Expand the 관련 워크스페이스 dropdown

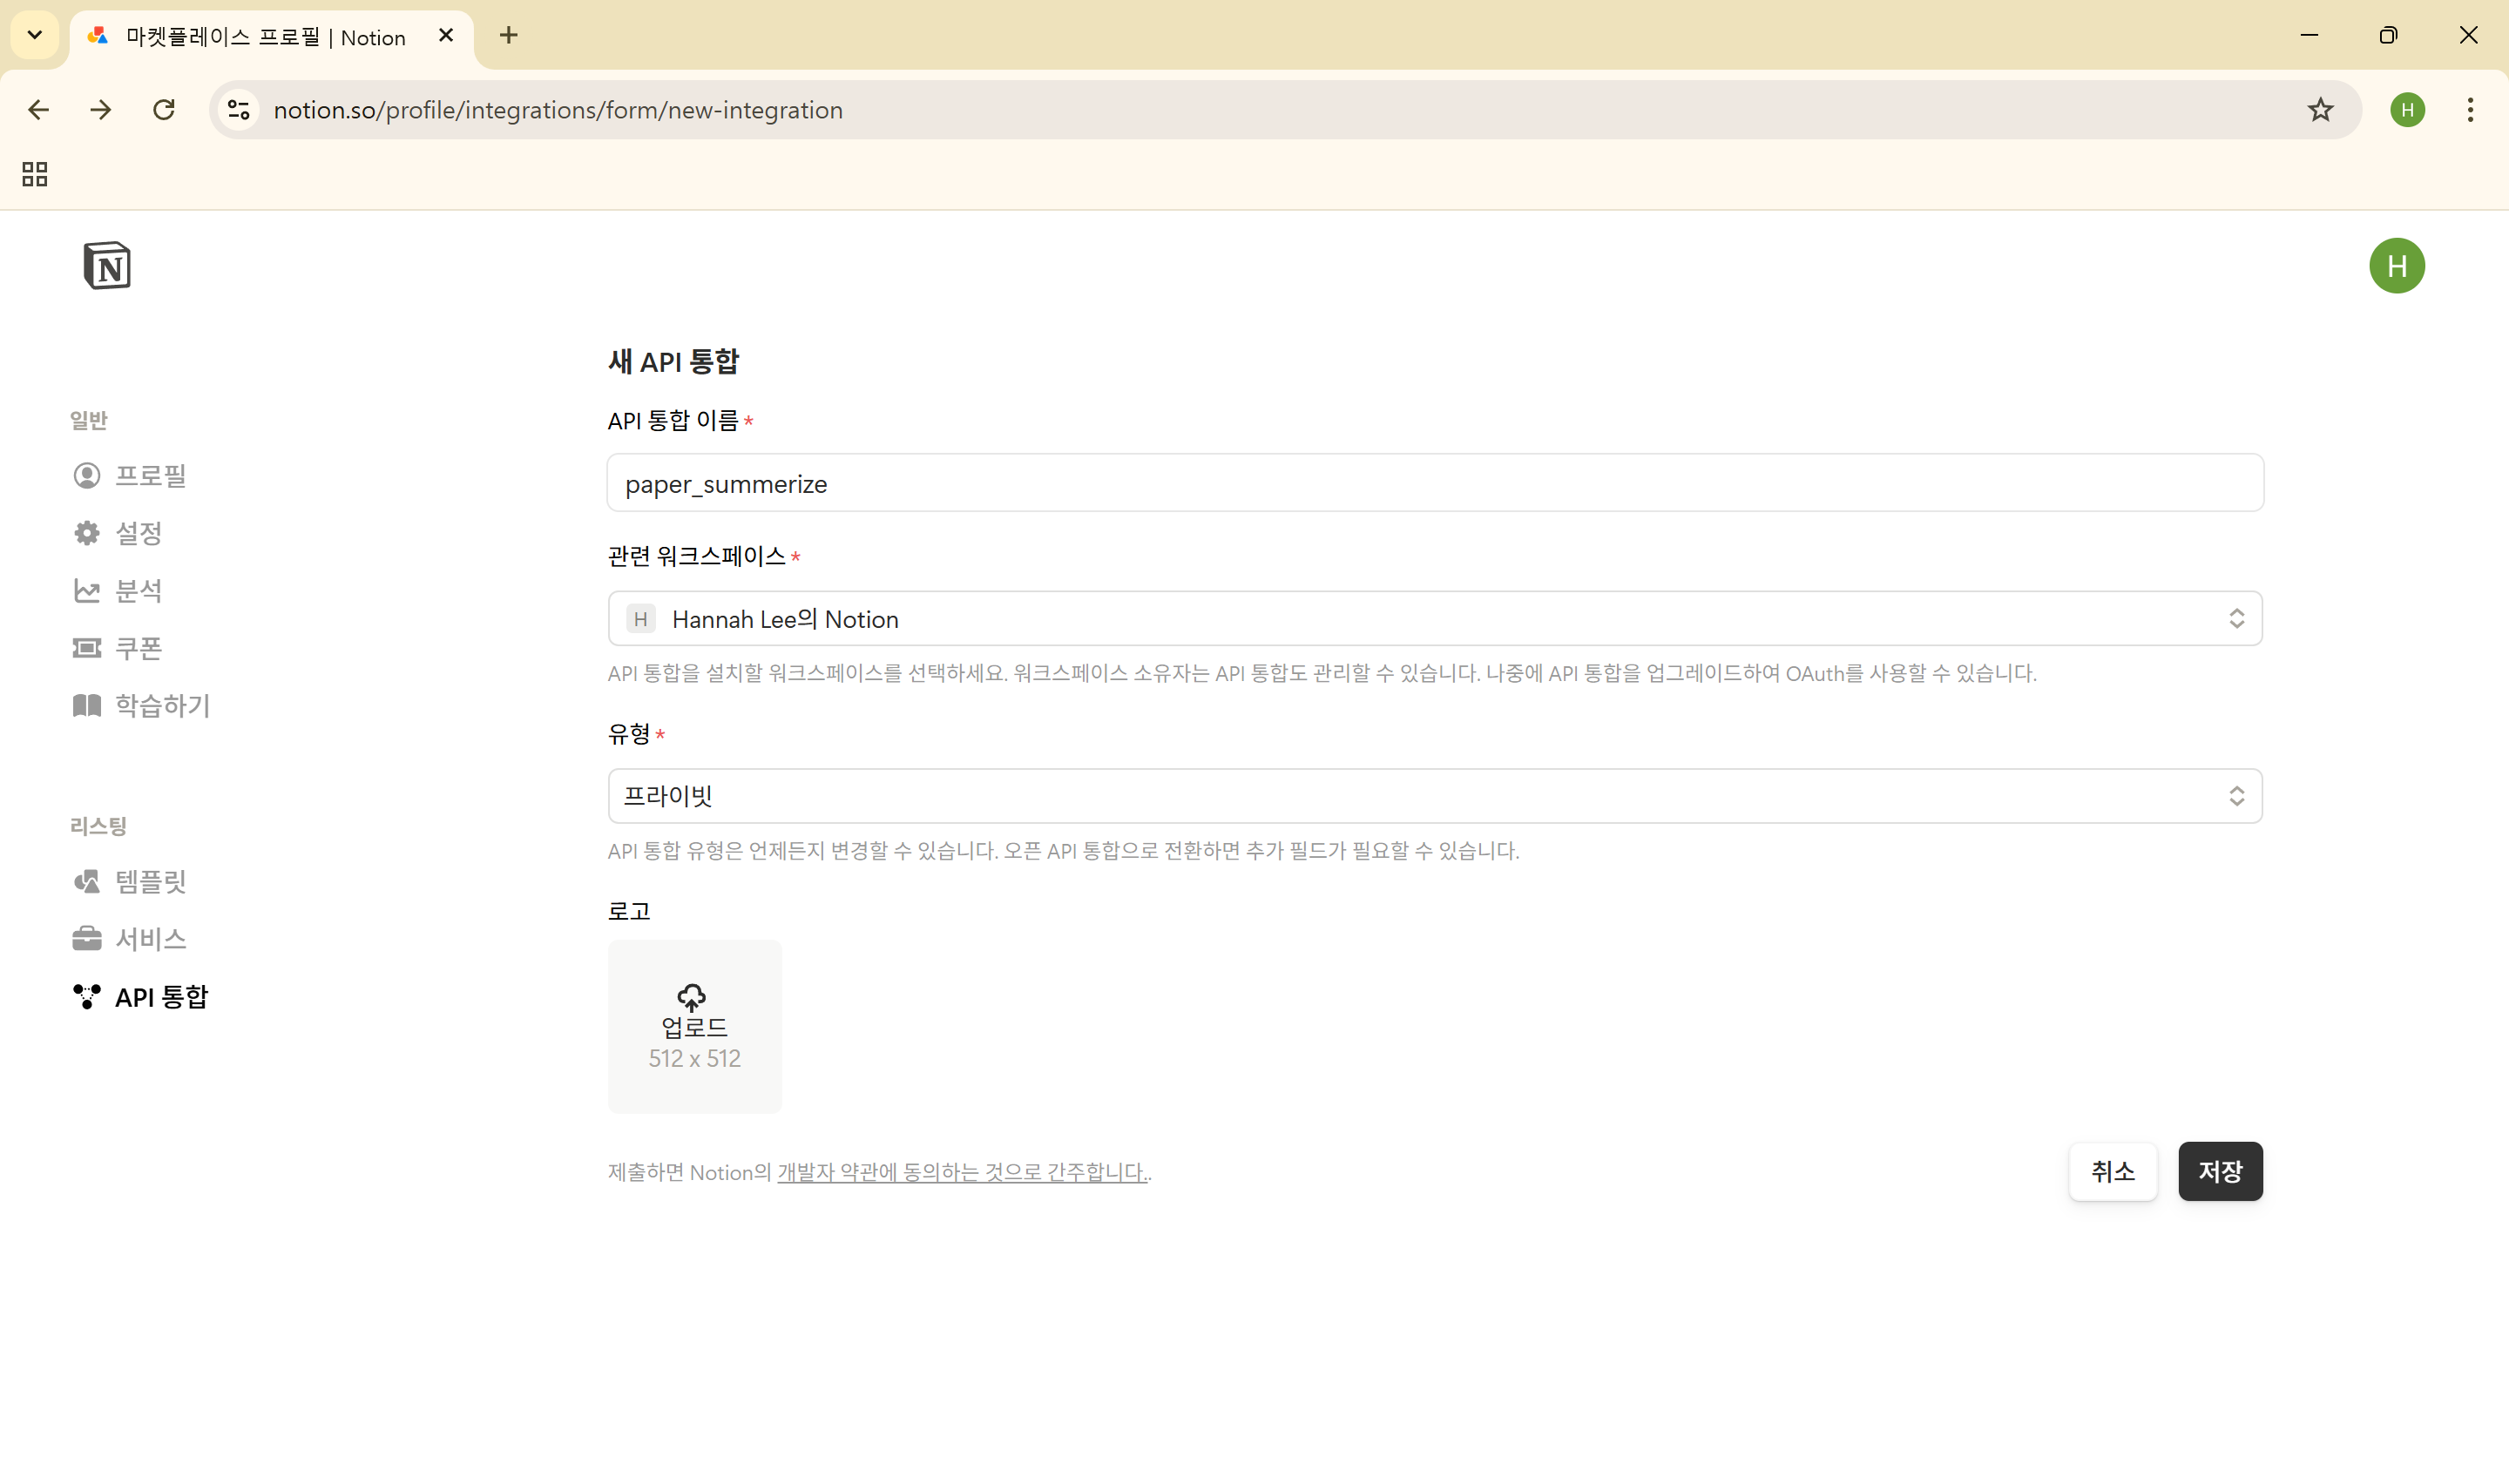tap(1434, 619)
